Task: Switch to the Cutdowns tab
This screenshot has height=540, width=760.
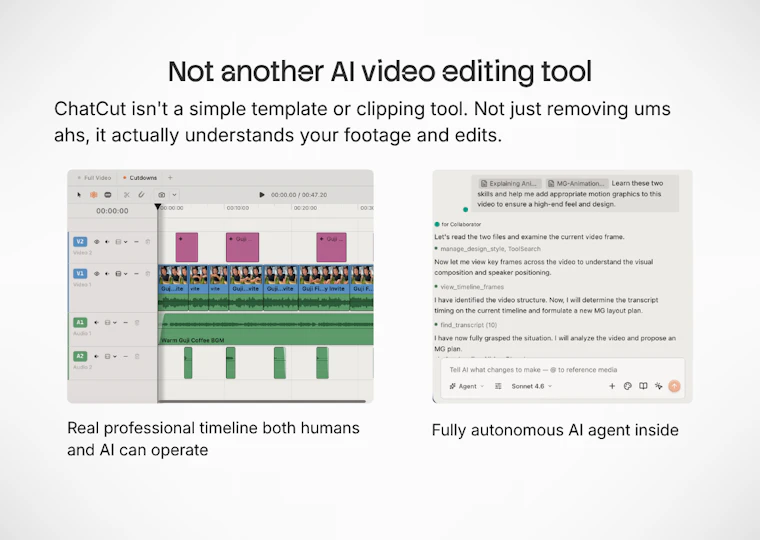Action: pos(143,178)
